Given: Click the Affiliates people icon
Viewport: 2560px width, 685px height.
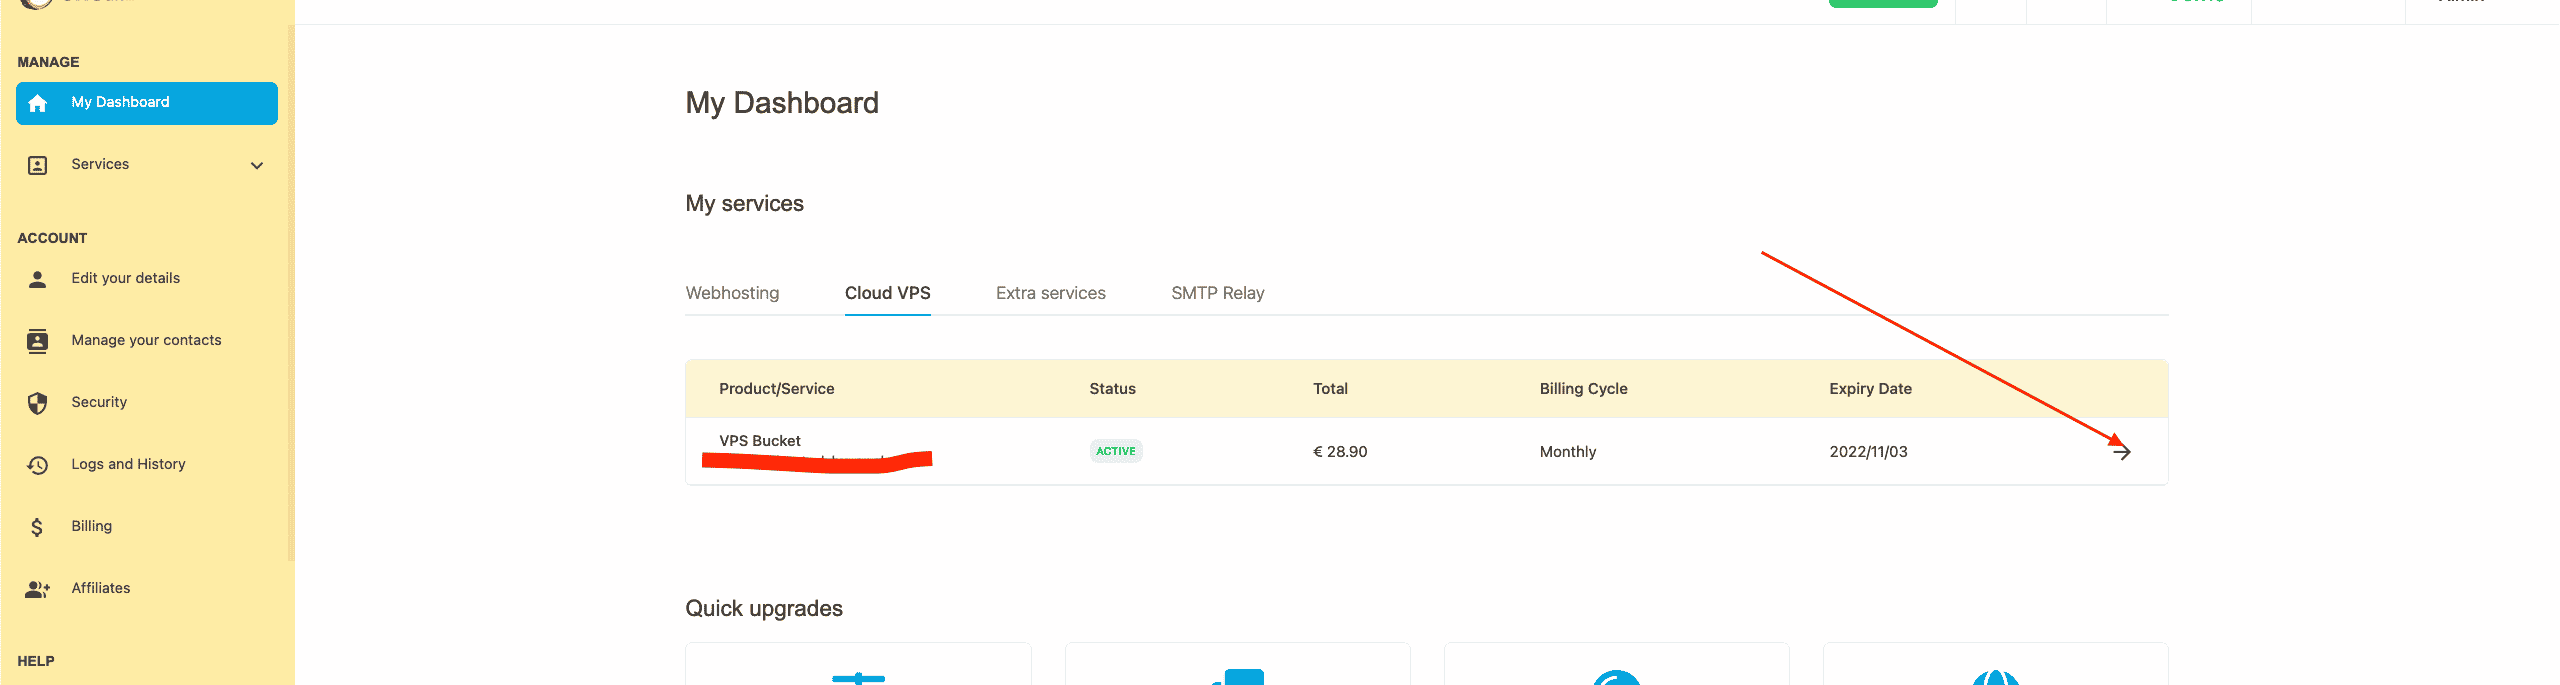Looking at the screenshot, I should [38, 589].
